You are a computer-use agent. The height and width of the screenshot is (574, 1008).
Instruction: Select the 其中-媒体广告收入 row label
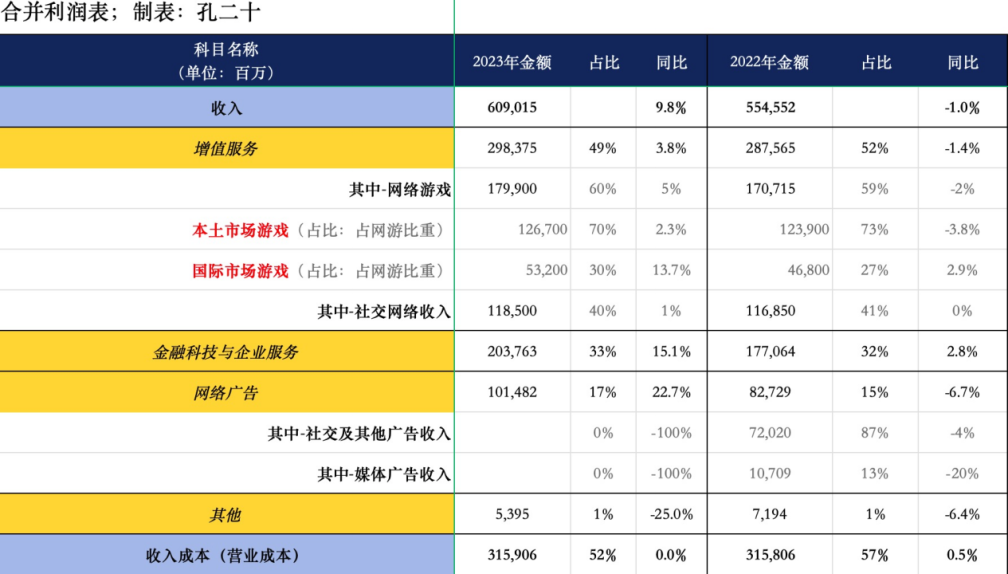click(384, 474)
